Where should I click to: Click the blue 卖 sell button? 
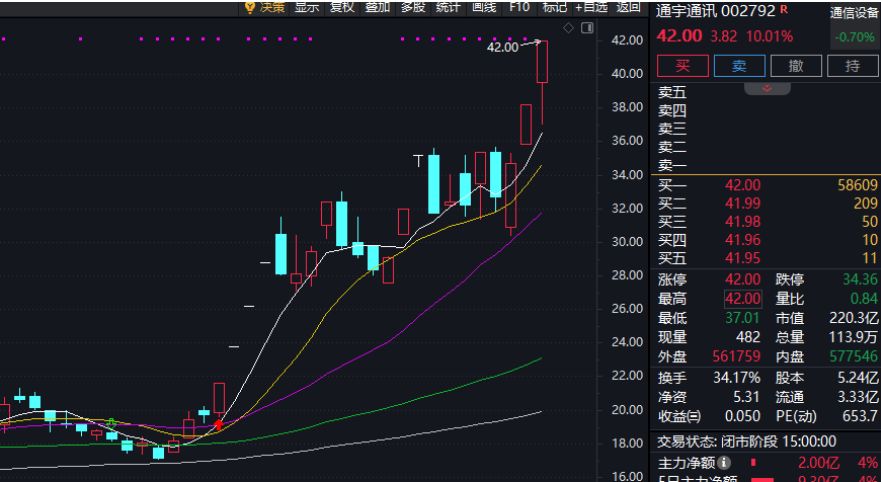739,66
